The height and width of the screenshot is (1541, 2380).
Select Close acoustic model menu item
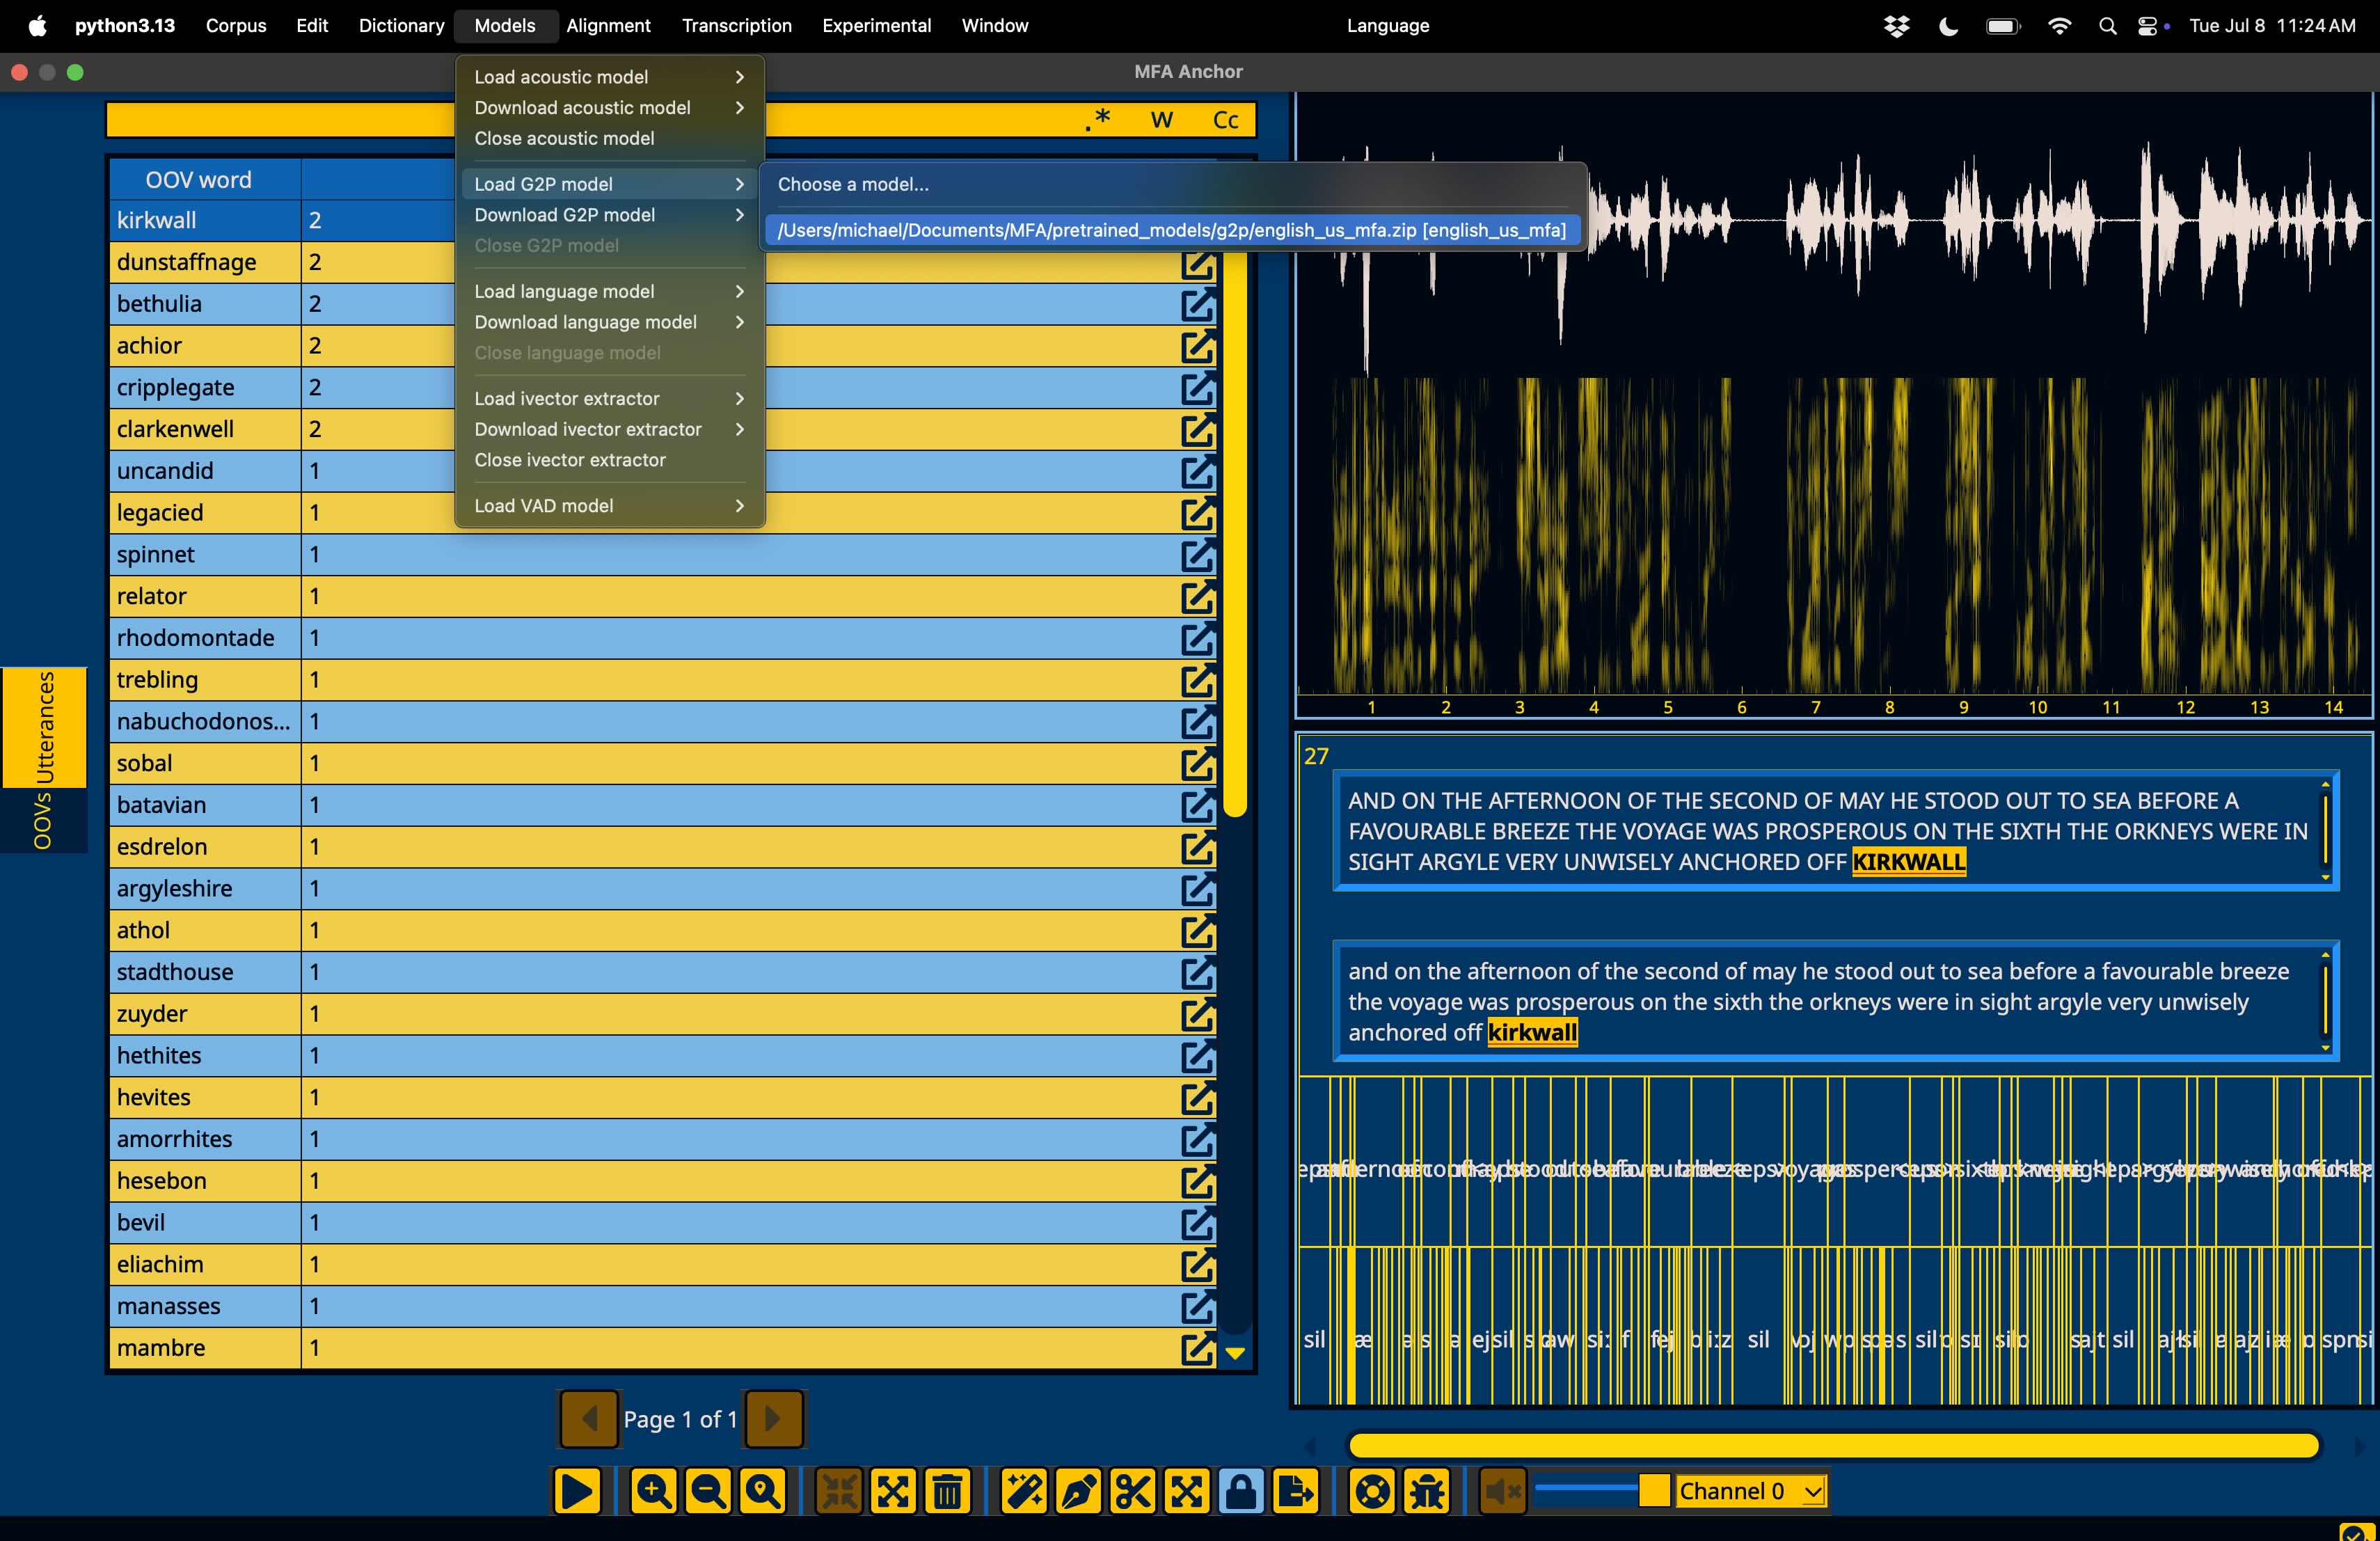pyautogui.click(x=610, y=139)
